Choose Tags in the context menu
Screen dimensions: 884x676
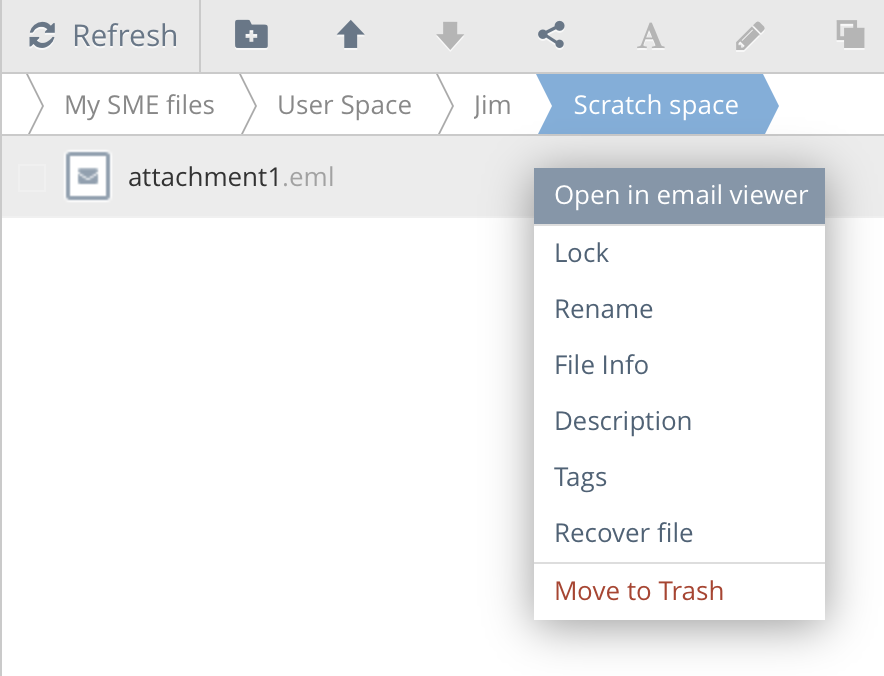[679, 477]
